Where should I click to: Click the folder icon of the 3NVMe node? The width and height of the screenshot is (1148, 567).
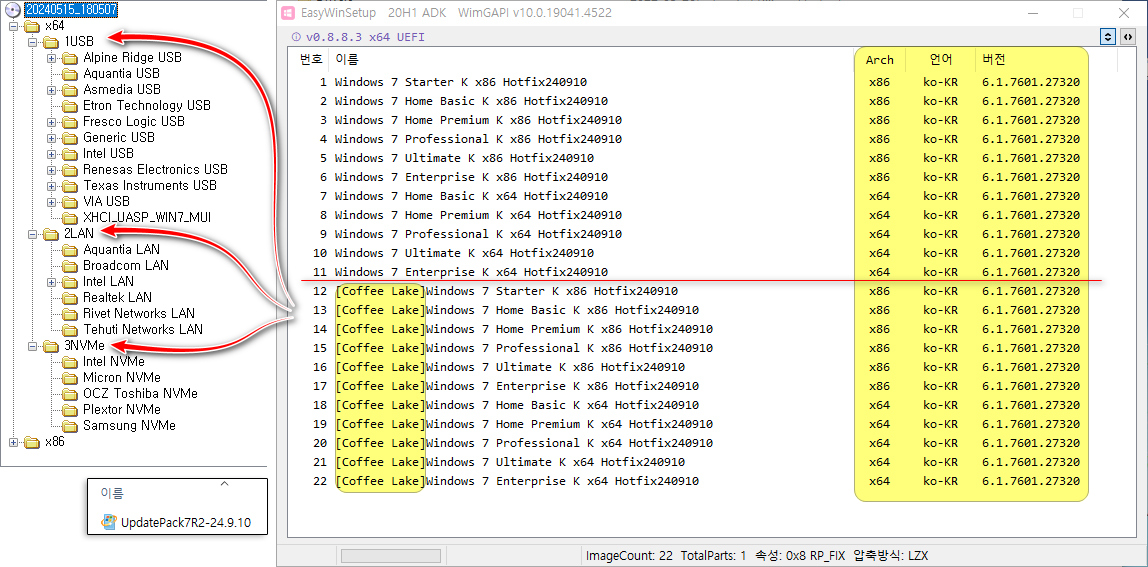51,346
